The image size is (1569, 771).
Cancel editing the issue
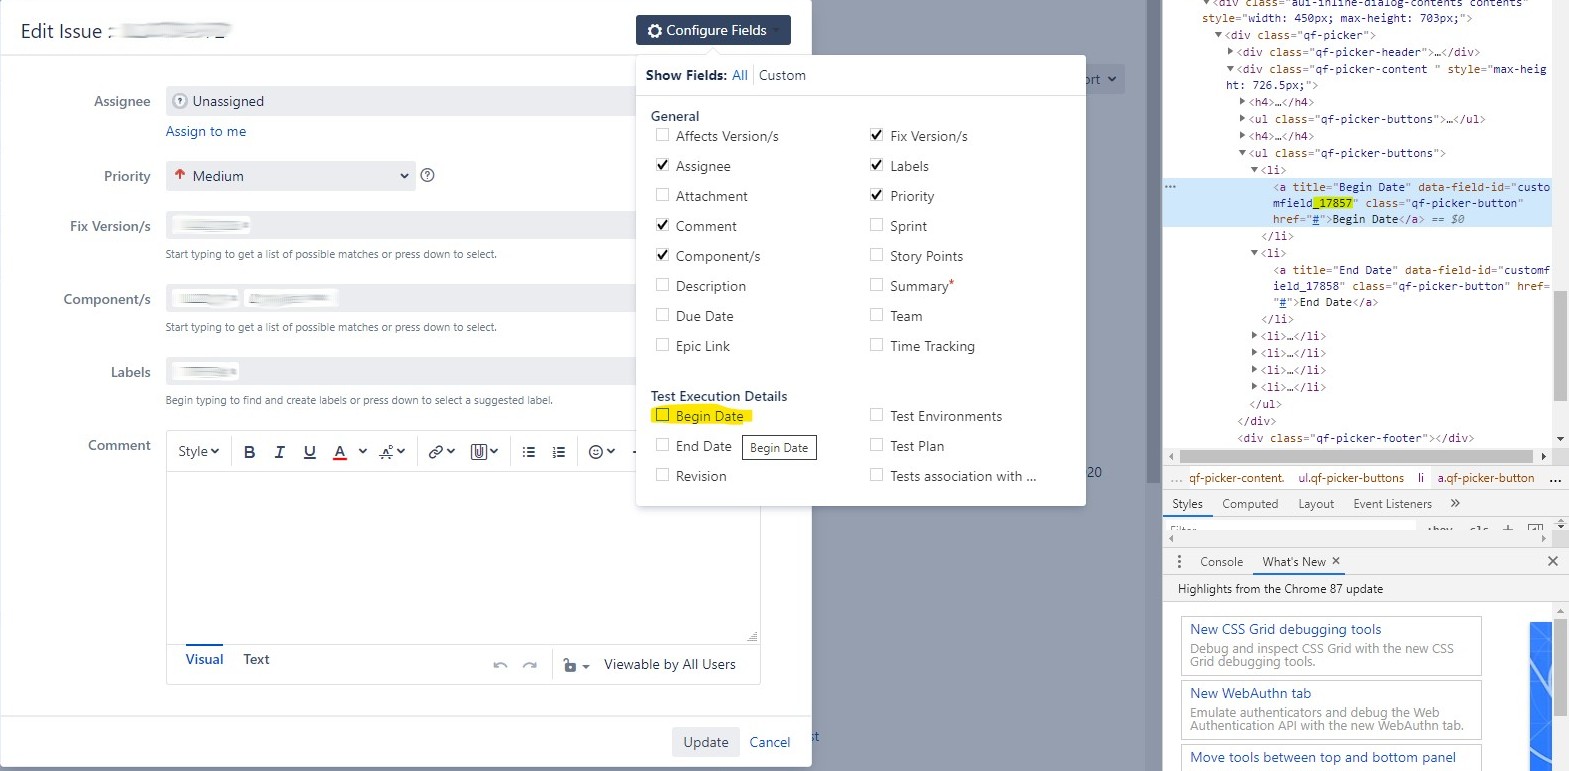770,742
